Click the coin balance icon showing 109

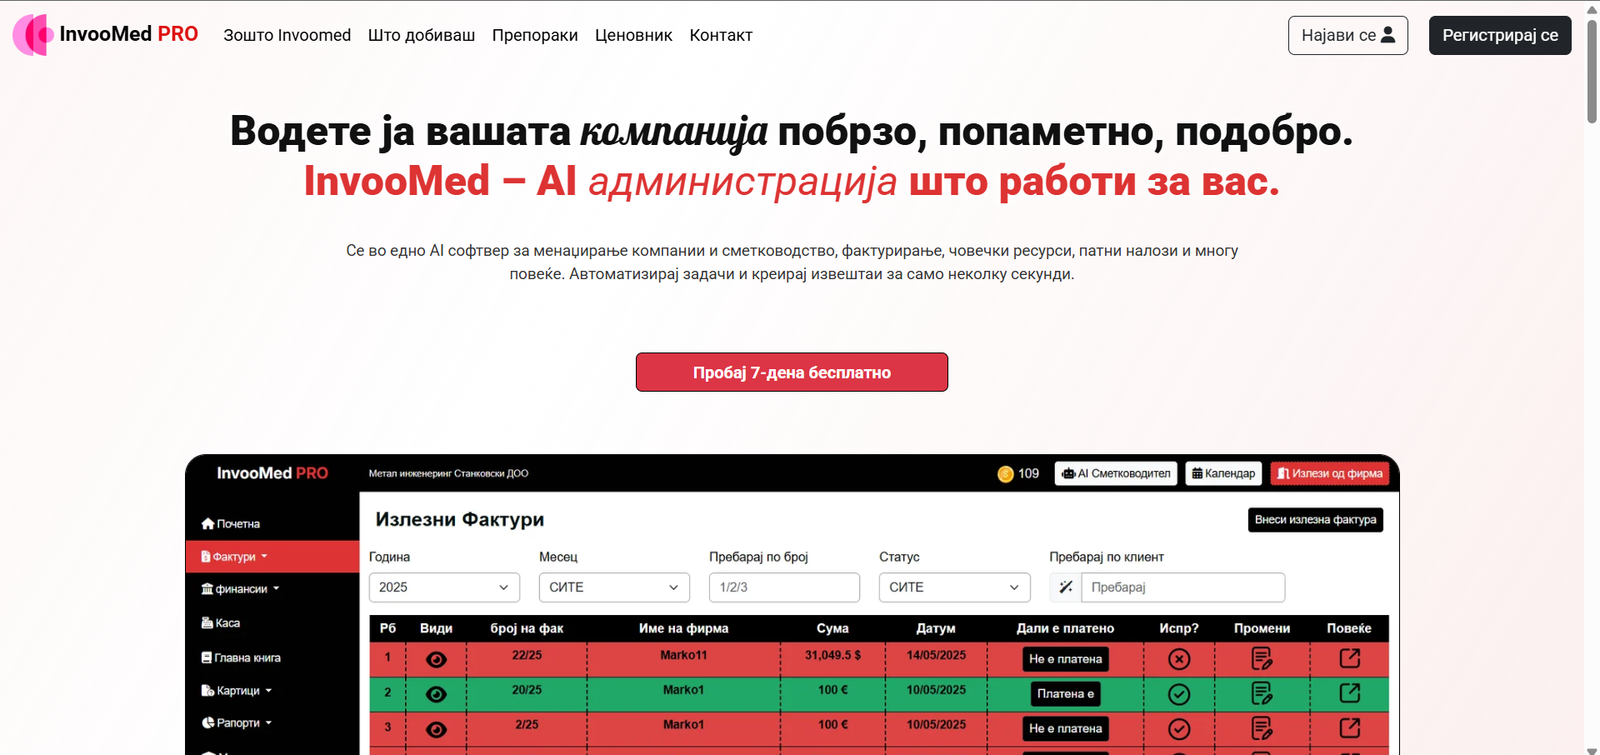pos(1006,474)
